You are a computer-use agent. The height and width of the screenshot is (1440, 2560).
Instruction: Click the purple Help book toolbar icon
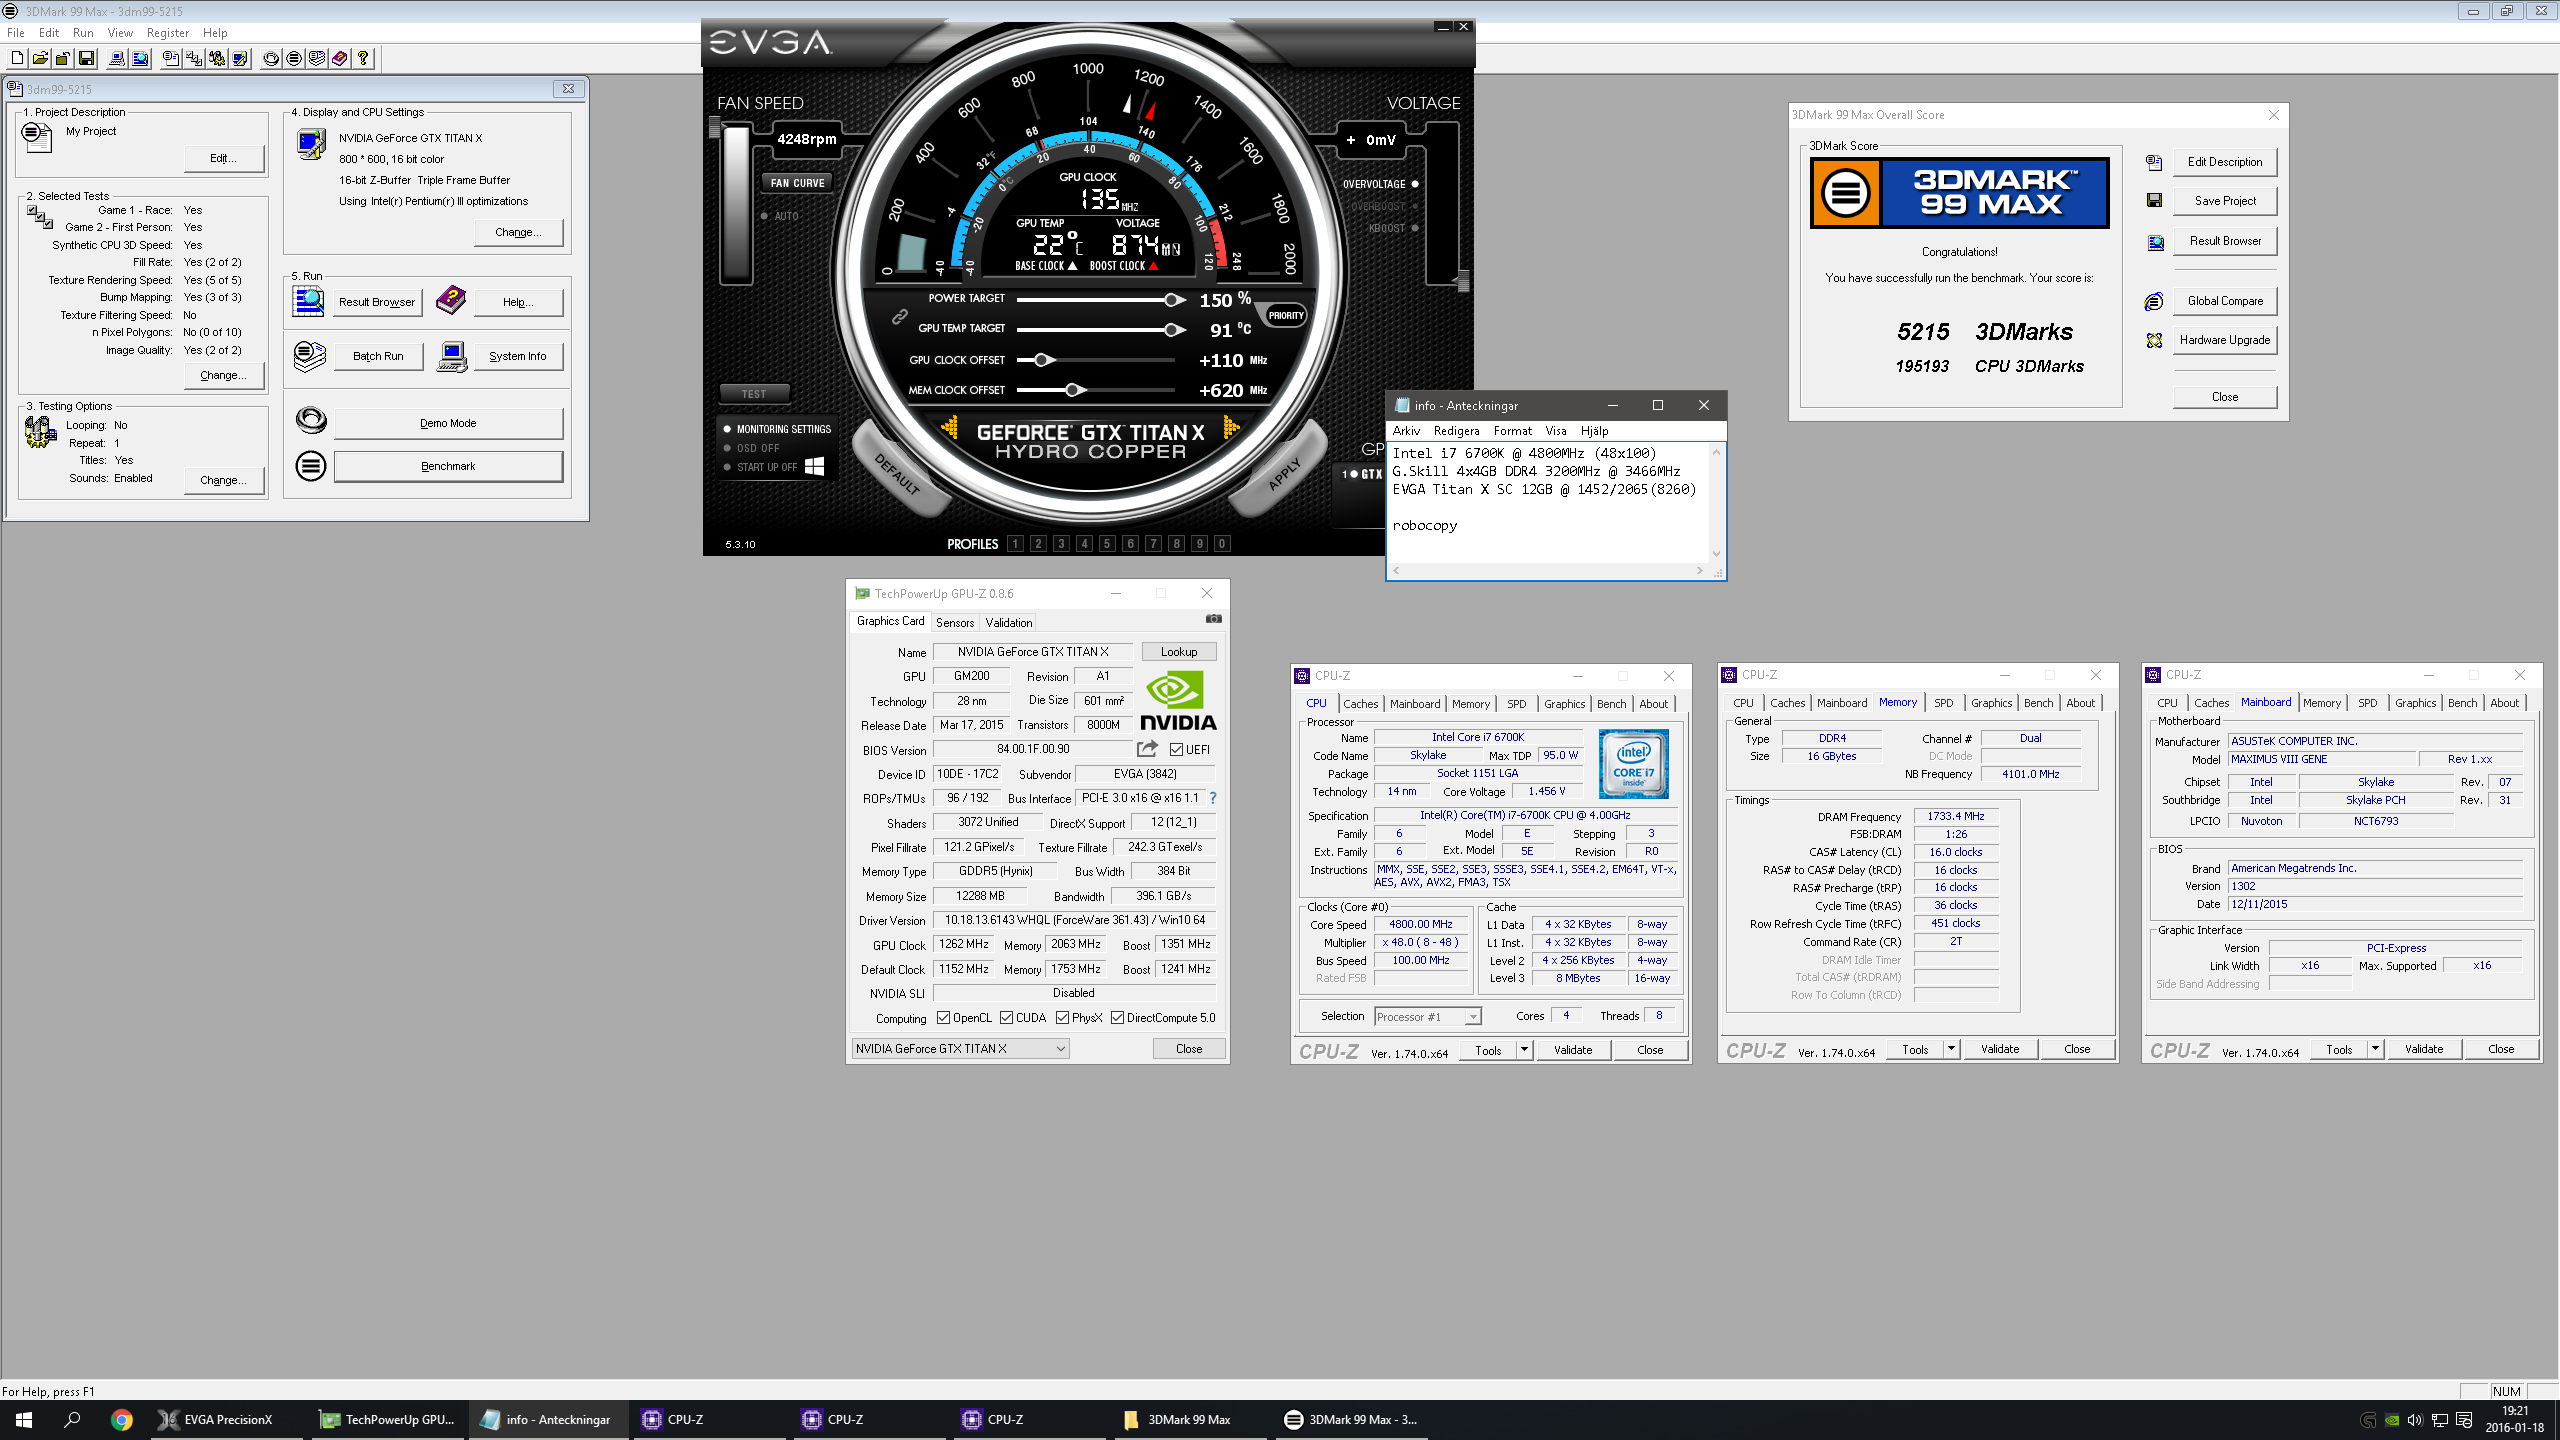[340, 59]
